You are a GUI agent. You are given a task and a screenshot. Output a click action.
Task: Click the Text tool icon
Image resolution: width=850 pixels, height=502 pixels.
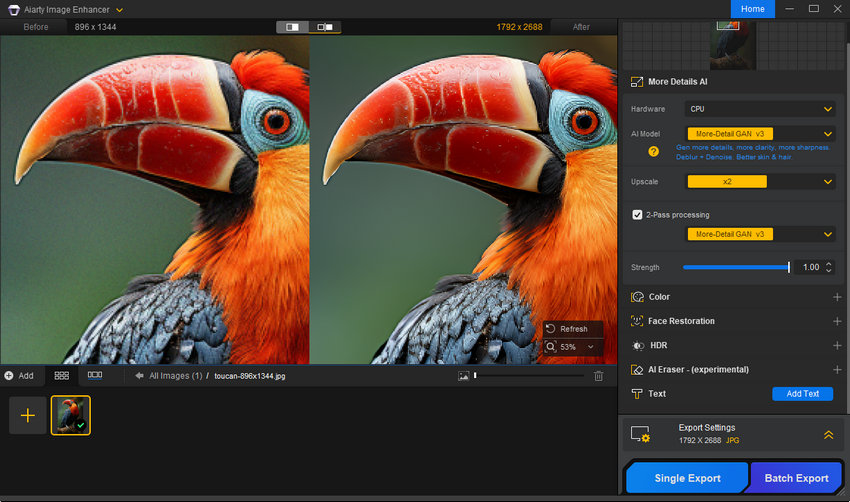click(x=637, y=394)
